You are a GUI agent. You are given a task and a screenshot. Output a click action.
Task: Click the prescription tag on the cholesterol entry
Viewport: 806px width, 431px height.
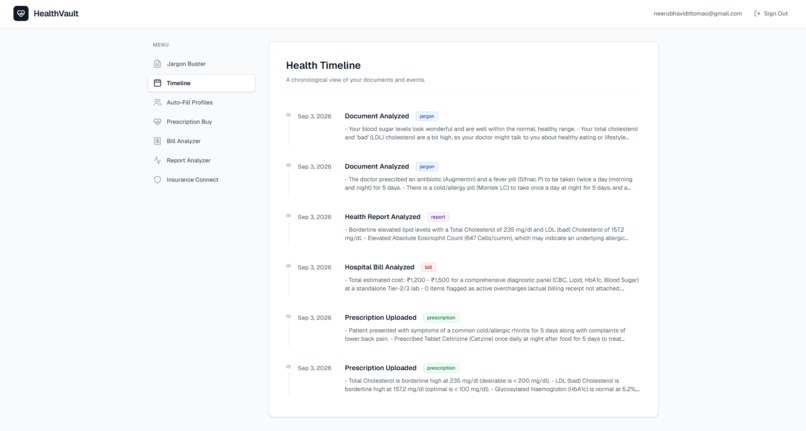coord(441,368)
